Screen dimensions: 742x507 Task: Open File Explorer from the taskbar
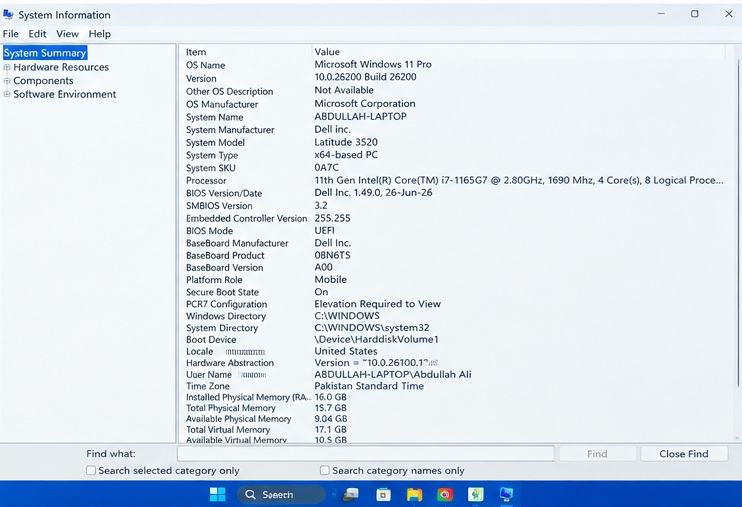click(415, 495)
